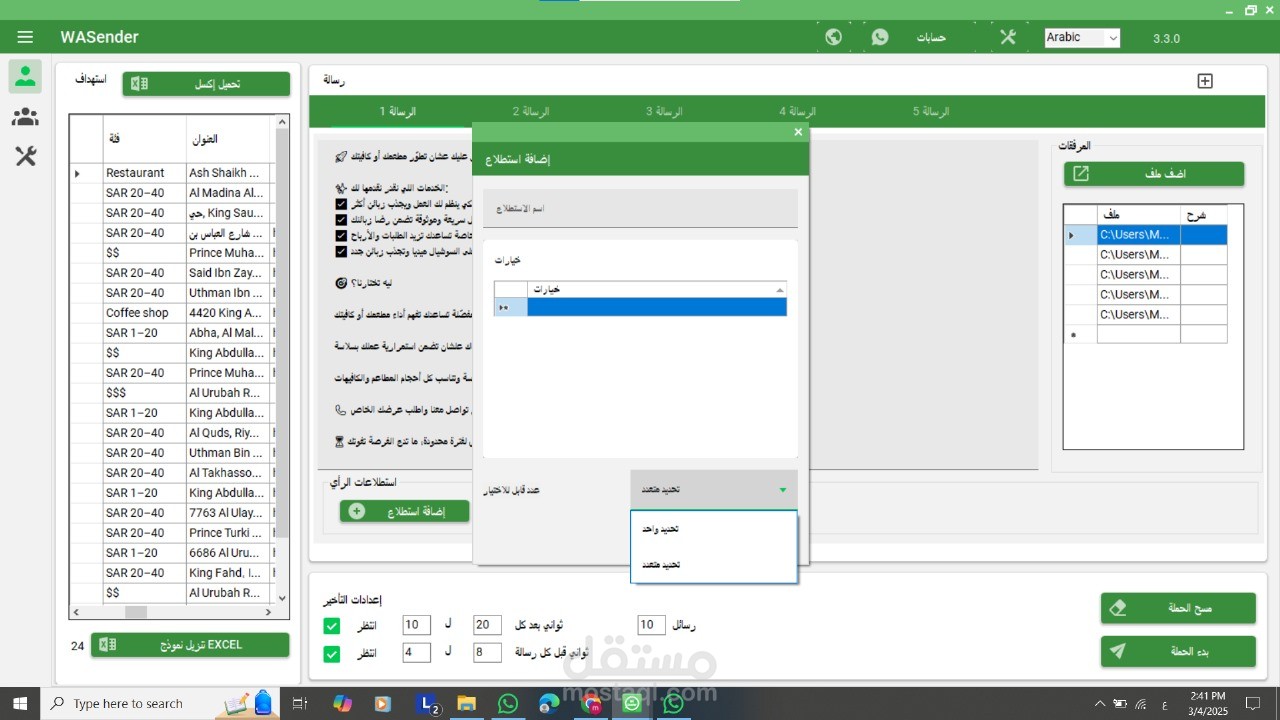The height and width of the screenshot is (720, 1280).
Task: Click the selected blue options row cell
Action: [657, 308]
